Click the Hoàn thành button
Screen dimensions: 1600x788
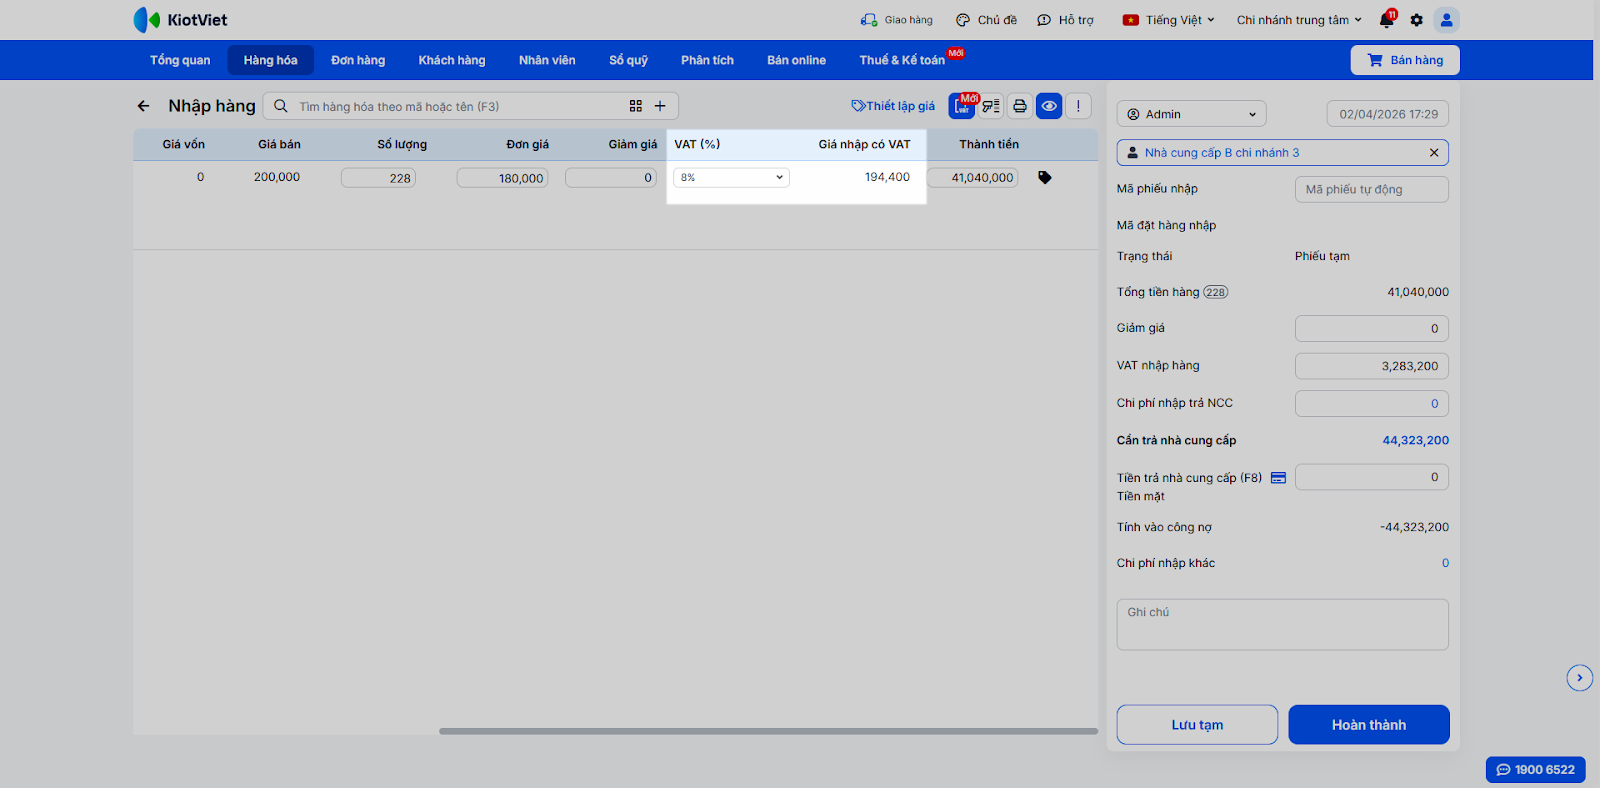coord(1369,725)
